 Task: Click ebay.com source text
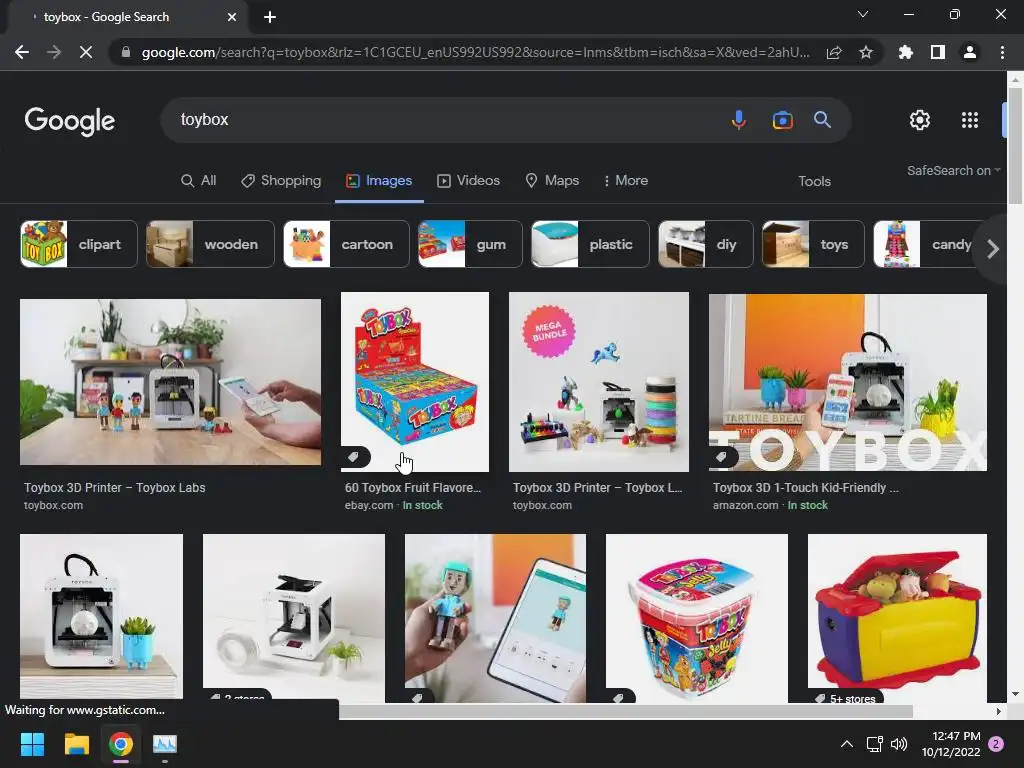pos(369,505)
